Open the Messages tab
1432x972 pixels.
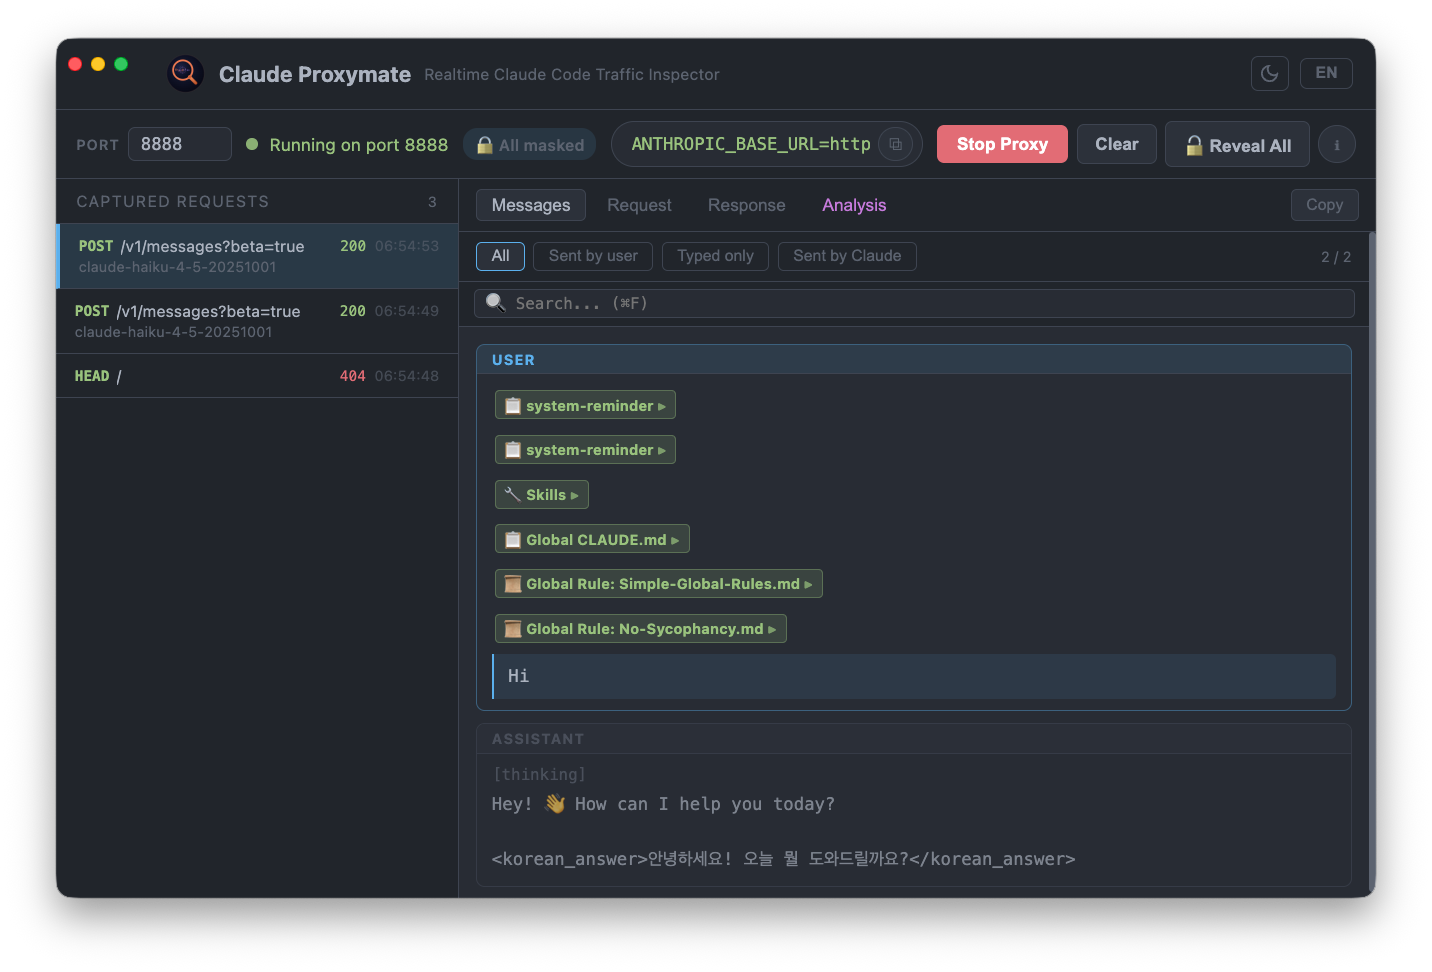tap(531, 205)
